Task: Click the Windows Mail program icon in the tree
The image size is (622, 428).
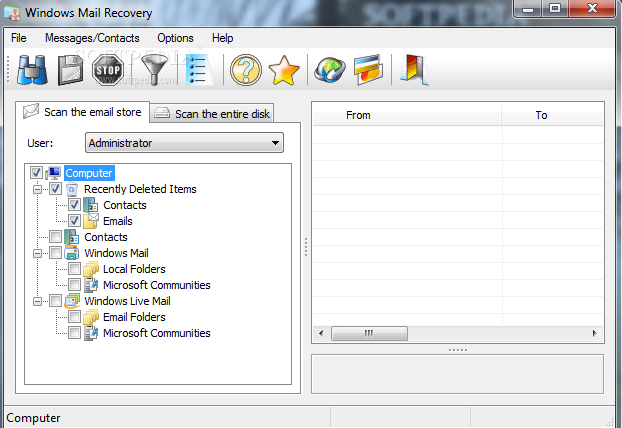Action: tap(72, 253)
